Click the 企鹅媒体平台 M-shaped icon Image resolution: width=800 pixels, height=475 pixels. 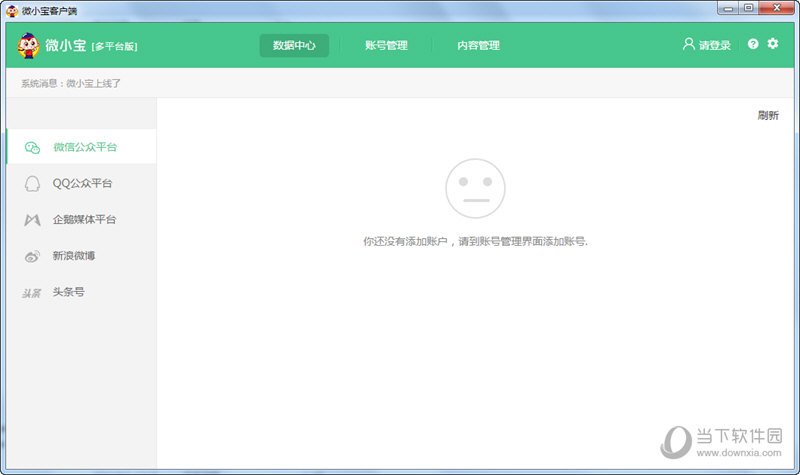coord(32,220)
